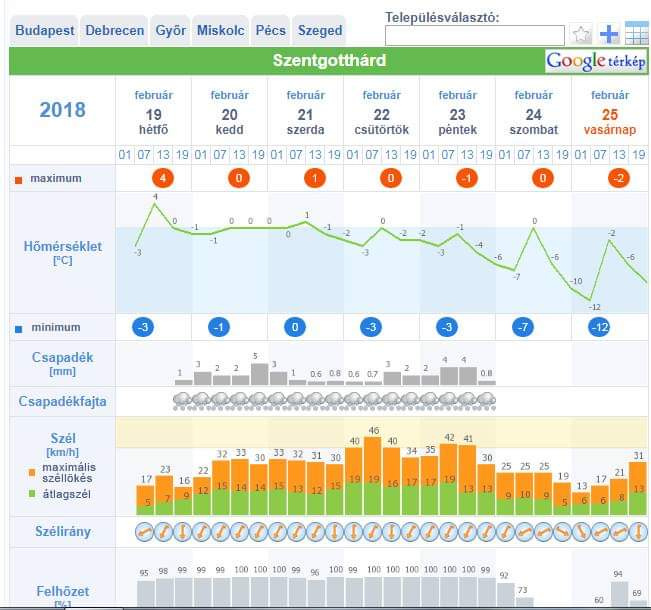The width and height of the screenshot is (651, 610).
Task: Click the first wind direction compass icon
Action: [x=145, y=532]
